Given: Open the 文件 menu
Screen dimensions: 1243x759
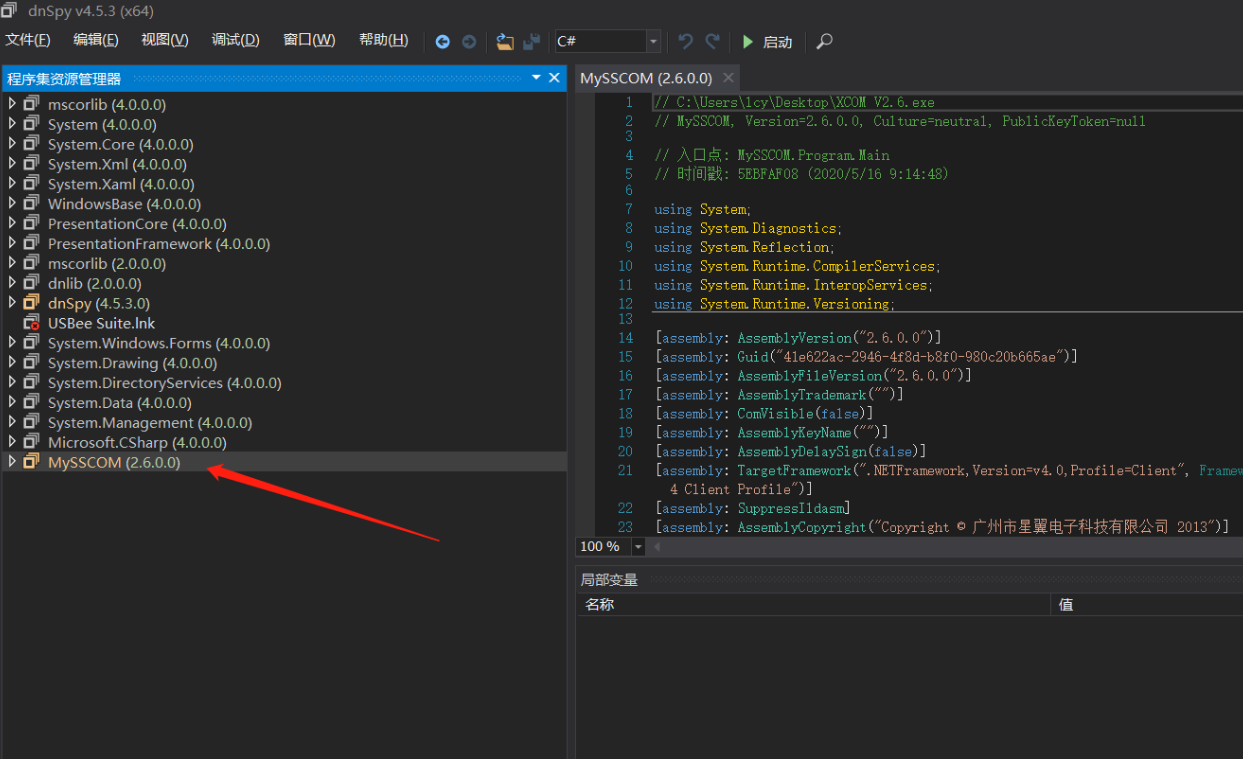Looking at the screenshot, I should [28, 39].
